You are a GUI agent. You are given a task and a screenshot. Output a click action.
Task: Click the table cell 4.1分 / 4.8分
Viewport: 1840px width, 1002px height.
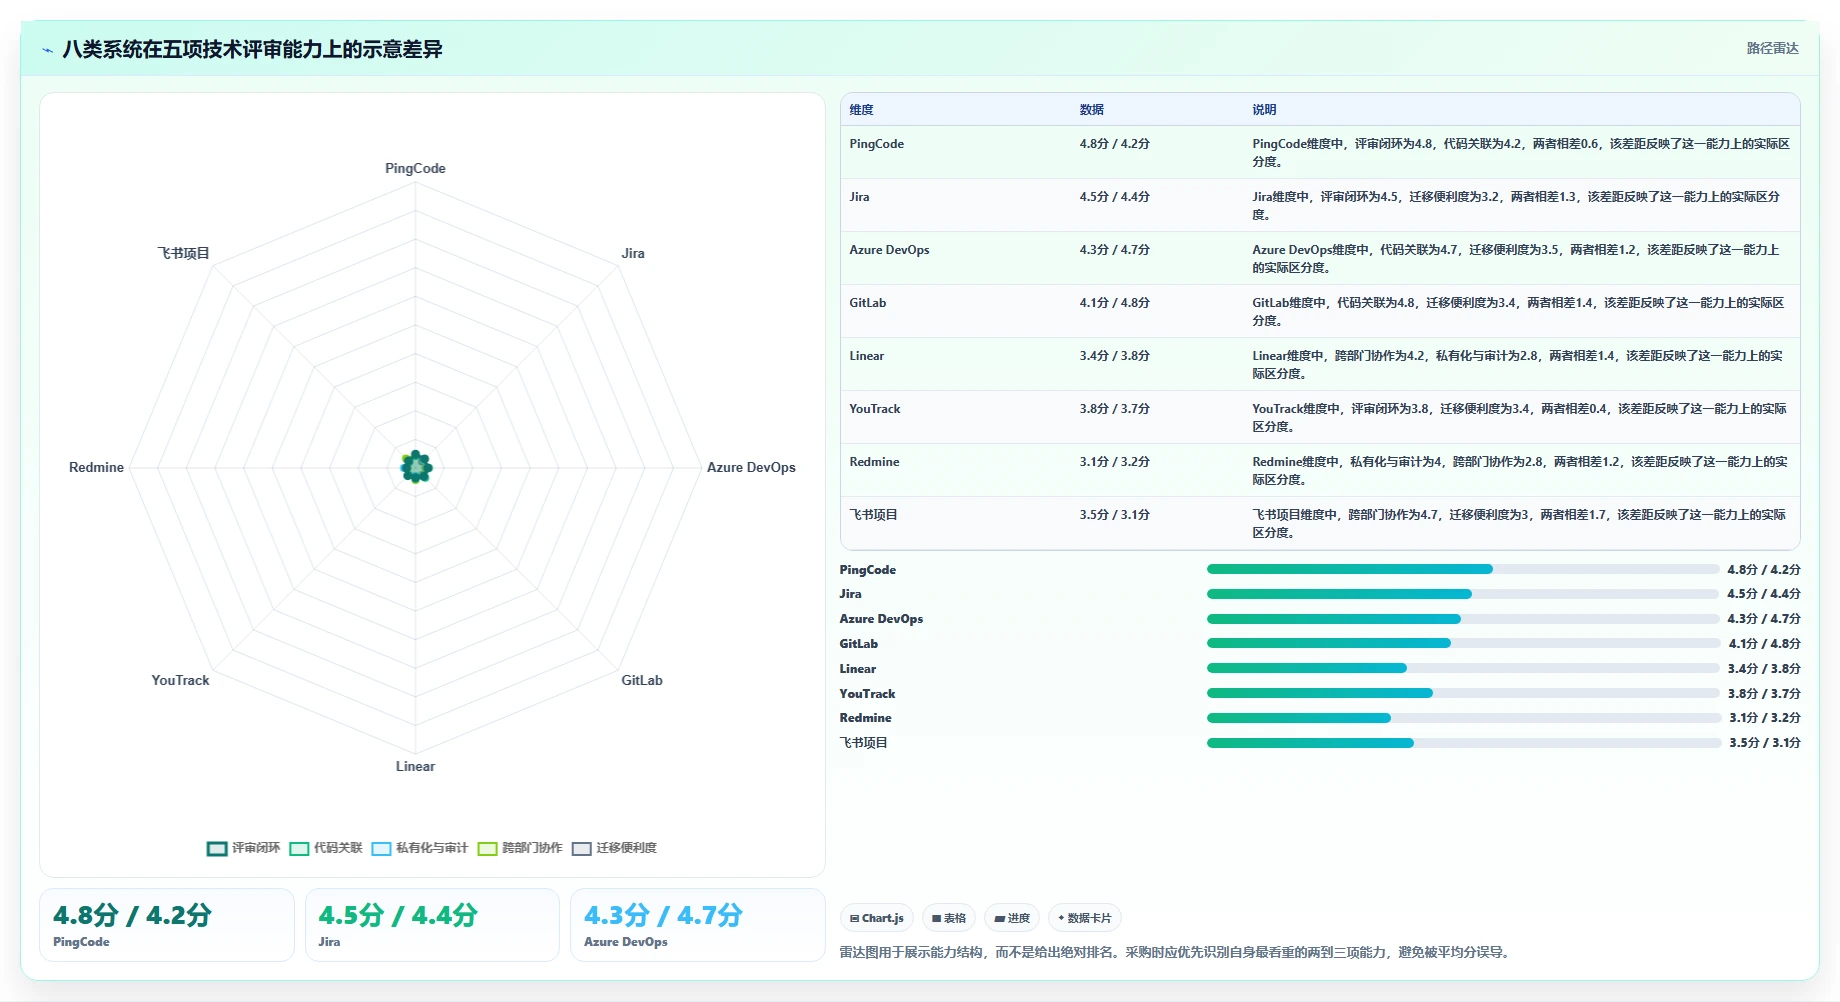[1114, 303]
